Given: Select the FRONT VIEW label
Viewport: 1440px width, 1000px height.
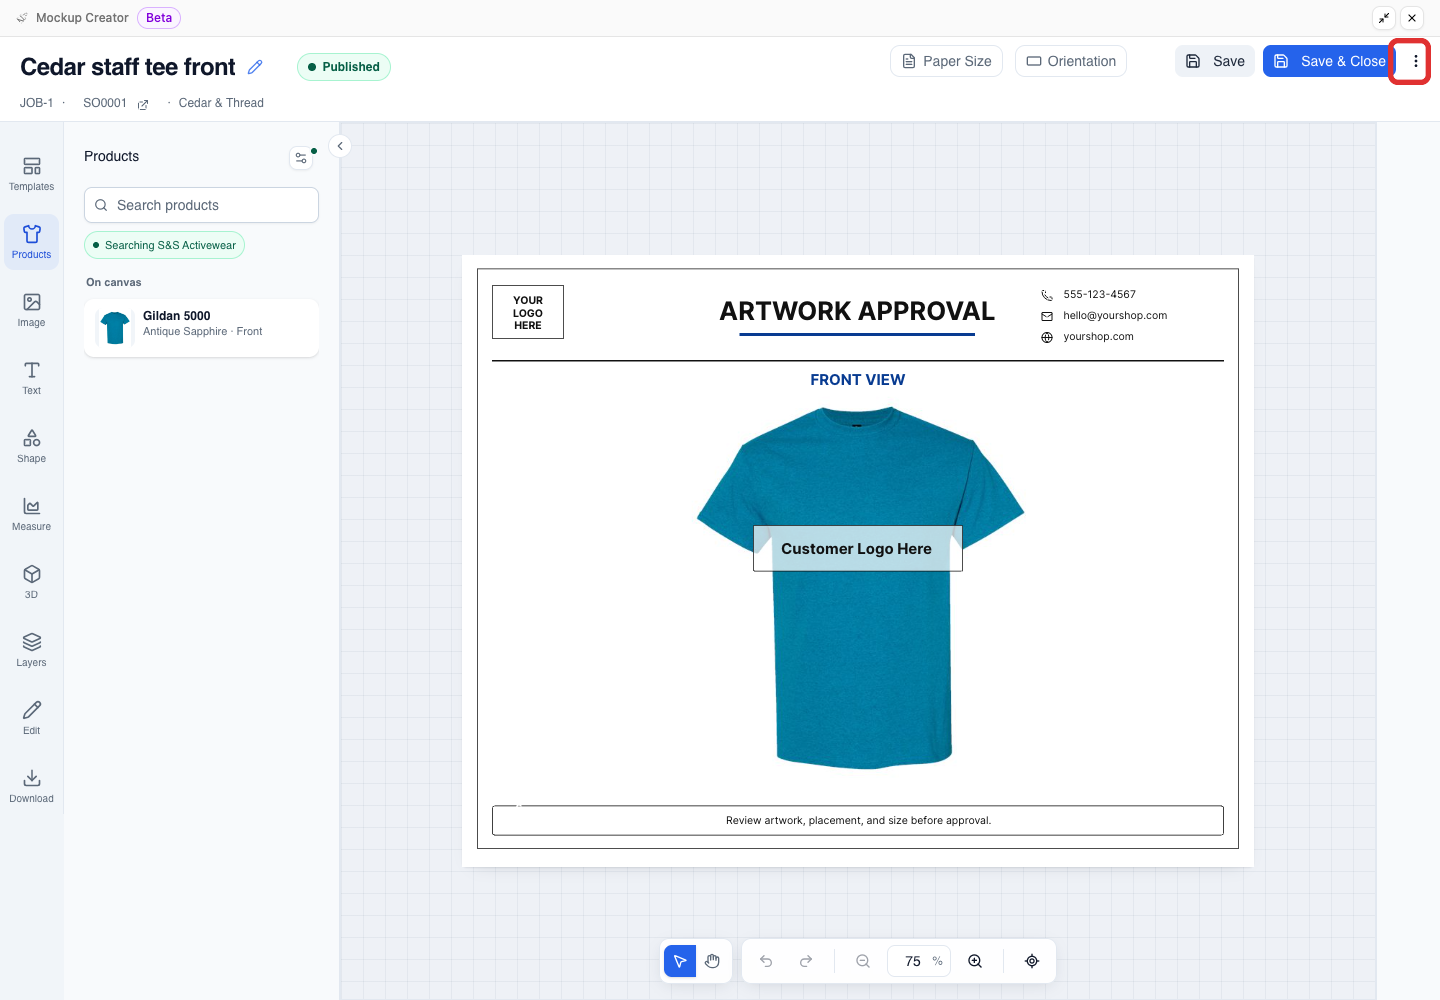Looking at the screenshot, I should pos(857,380).
